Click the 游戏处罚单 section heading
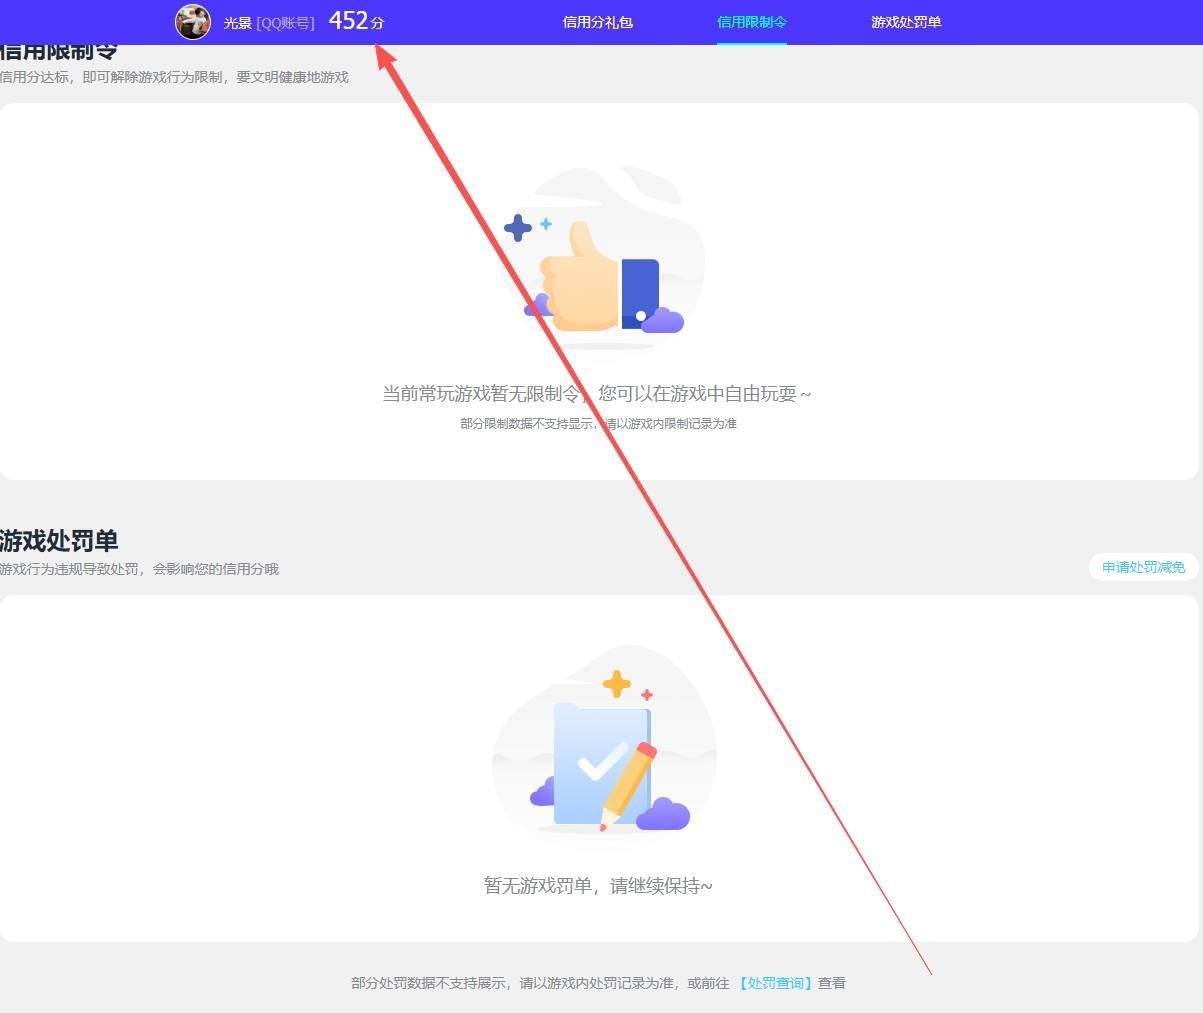The height and width of the screenshot is (1013, 1203). coord(59,540)
